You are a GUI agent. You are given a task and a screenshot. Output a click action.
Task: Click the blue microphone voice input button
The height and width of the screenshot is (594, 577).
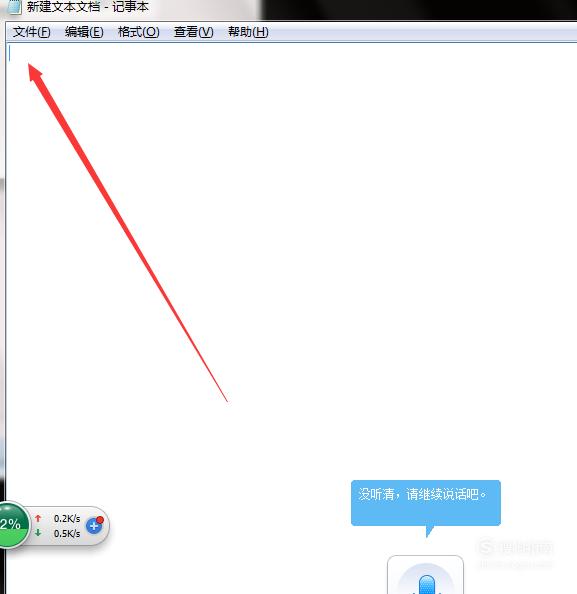point(425,576)
